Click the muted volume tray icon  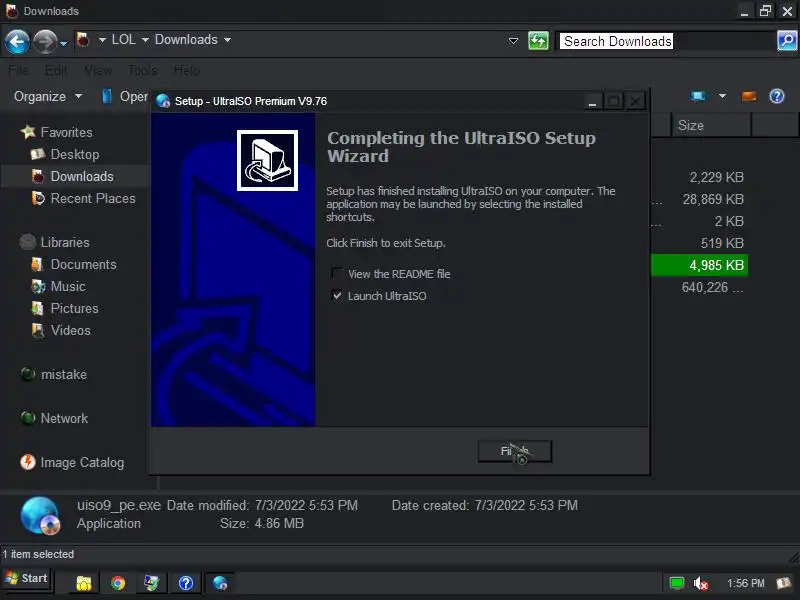[x=701, y=583]
